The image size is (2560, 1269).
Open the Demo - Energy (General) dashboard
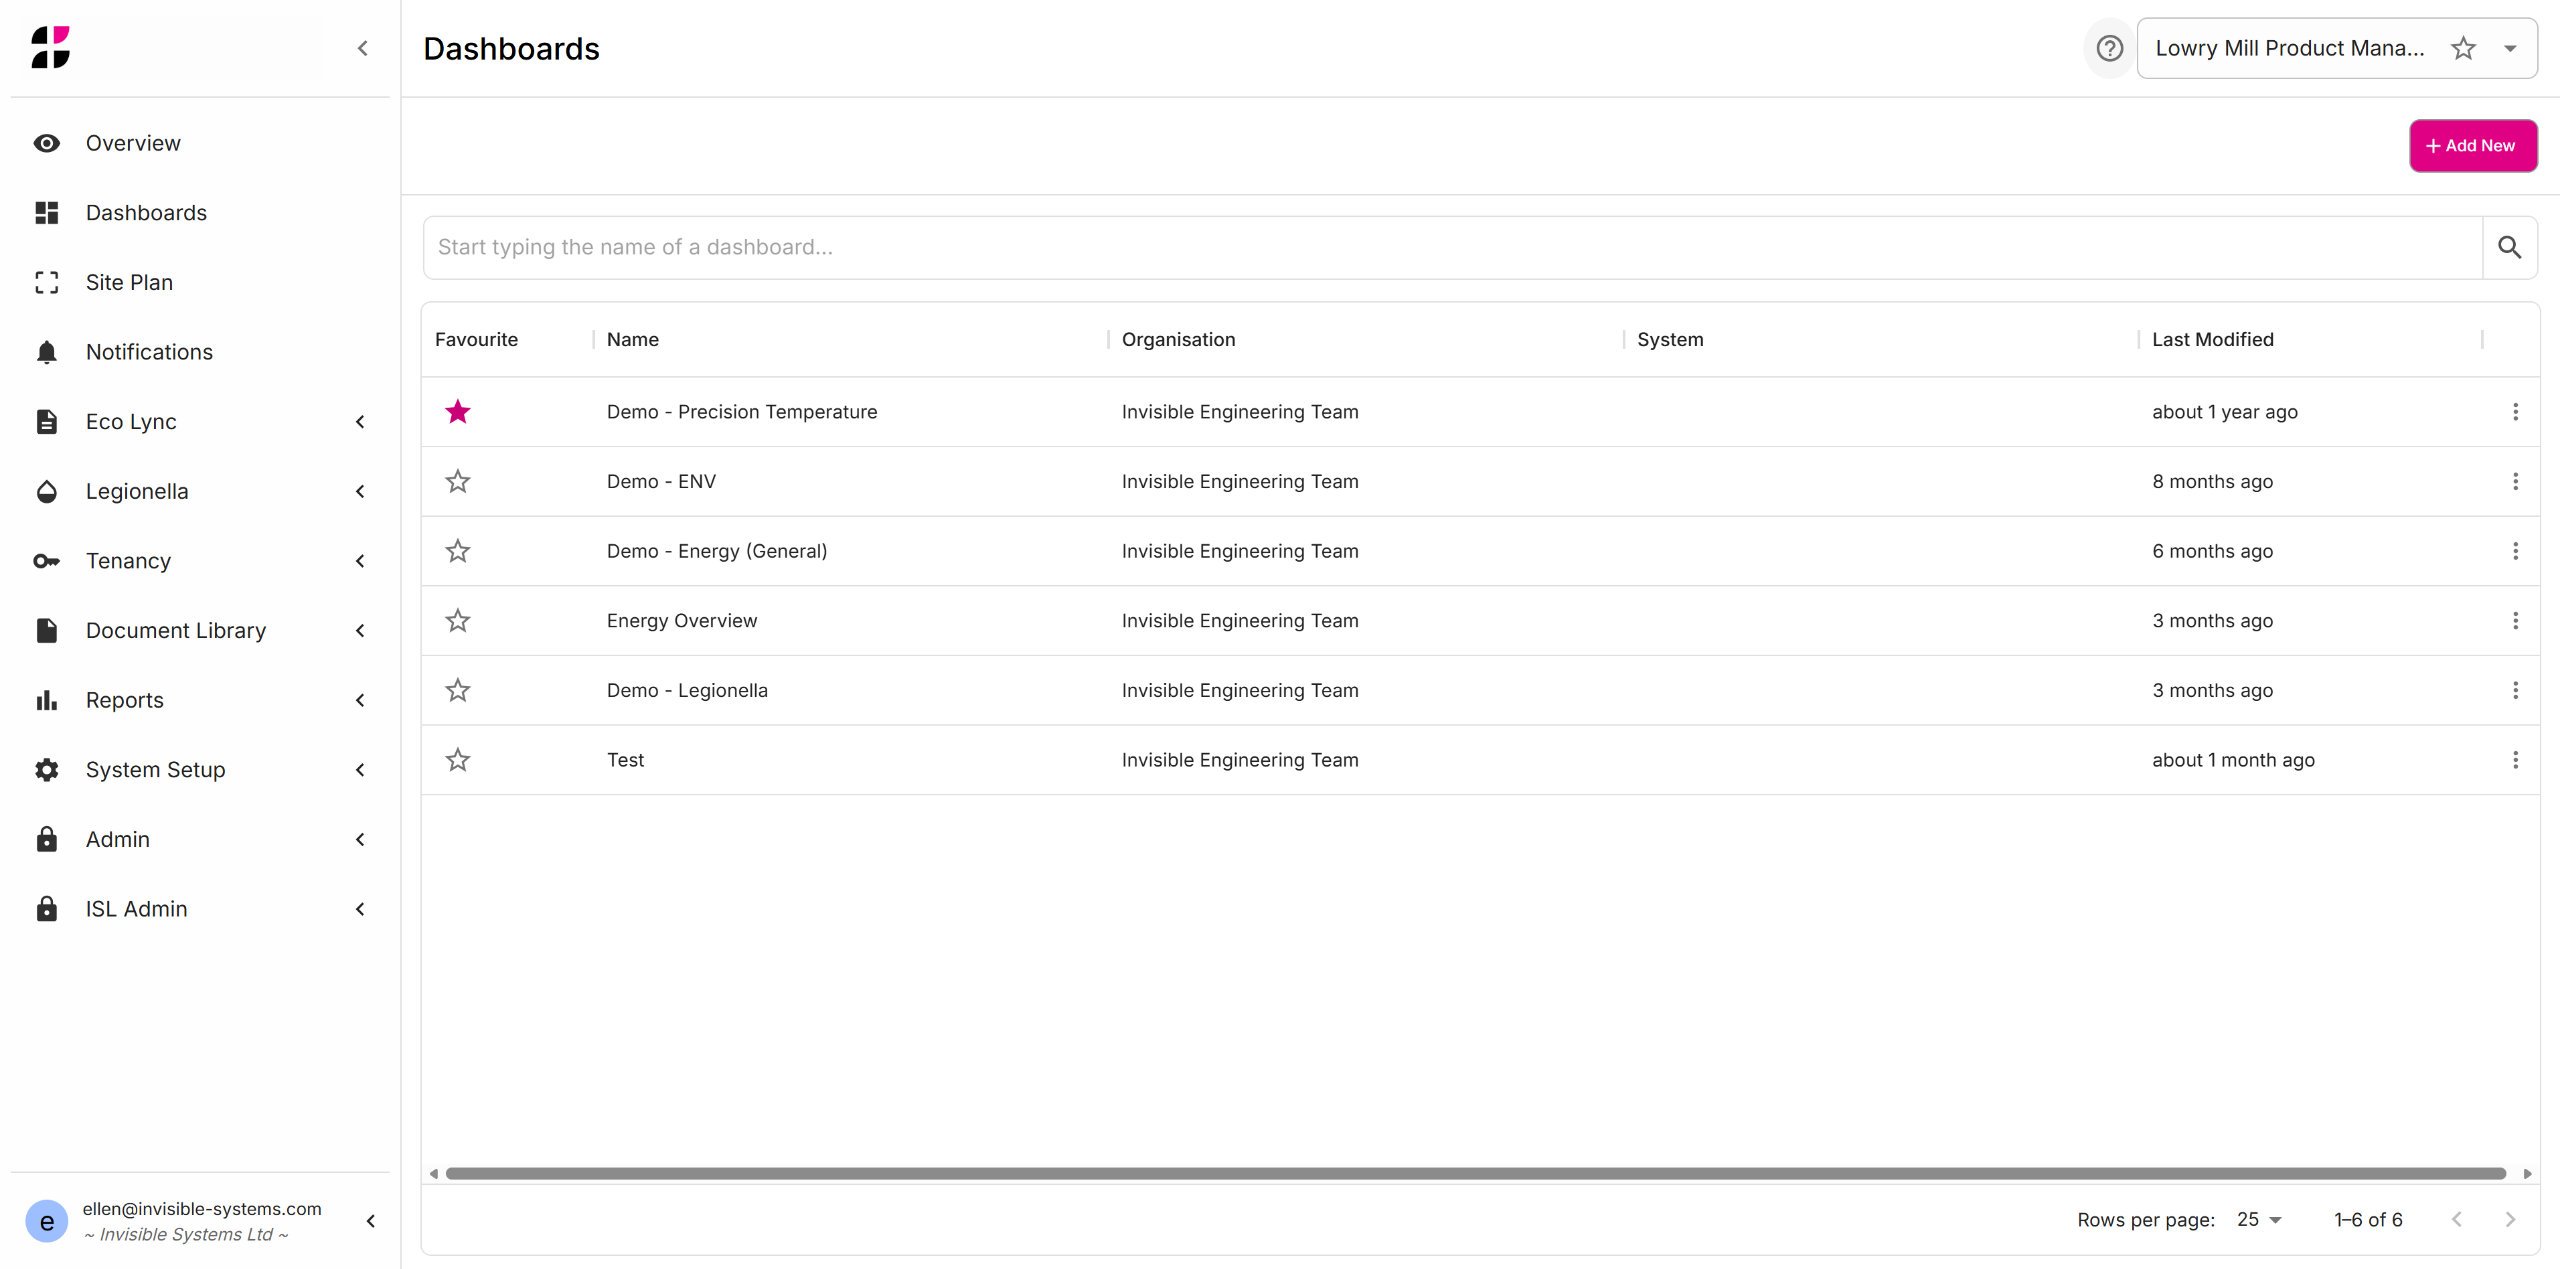(716, 551)
